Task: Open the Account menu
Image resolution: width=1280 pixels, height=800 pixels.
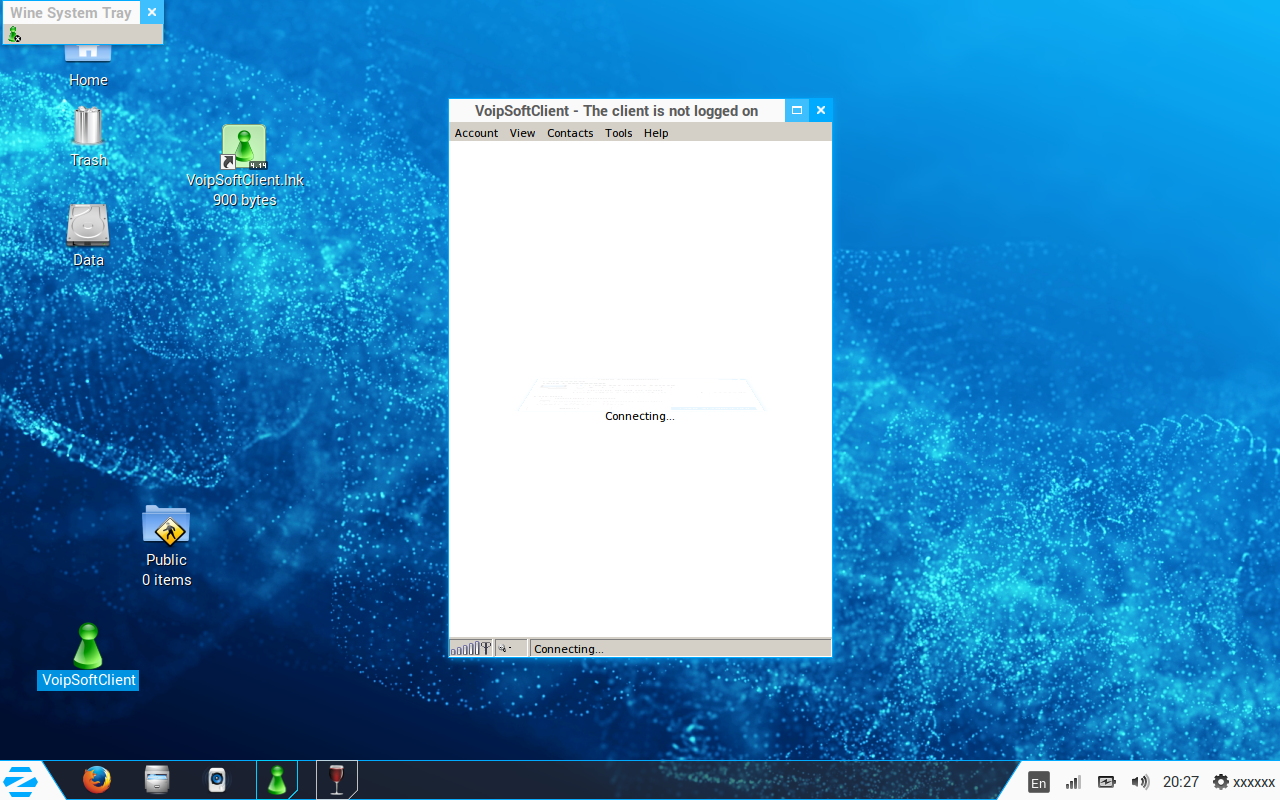Action: pyautogui.click(x=476, y=133)
